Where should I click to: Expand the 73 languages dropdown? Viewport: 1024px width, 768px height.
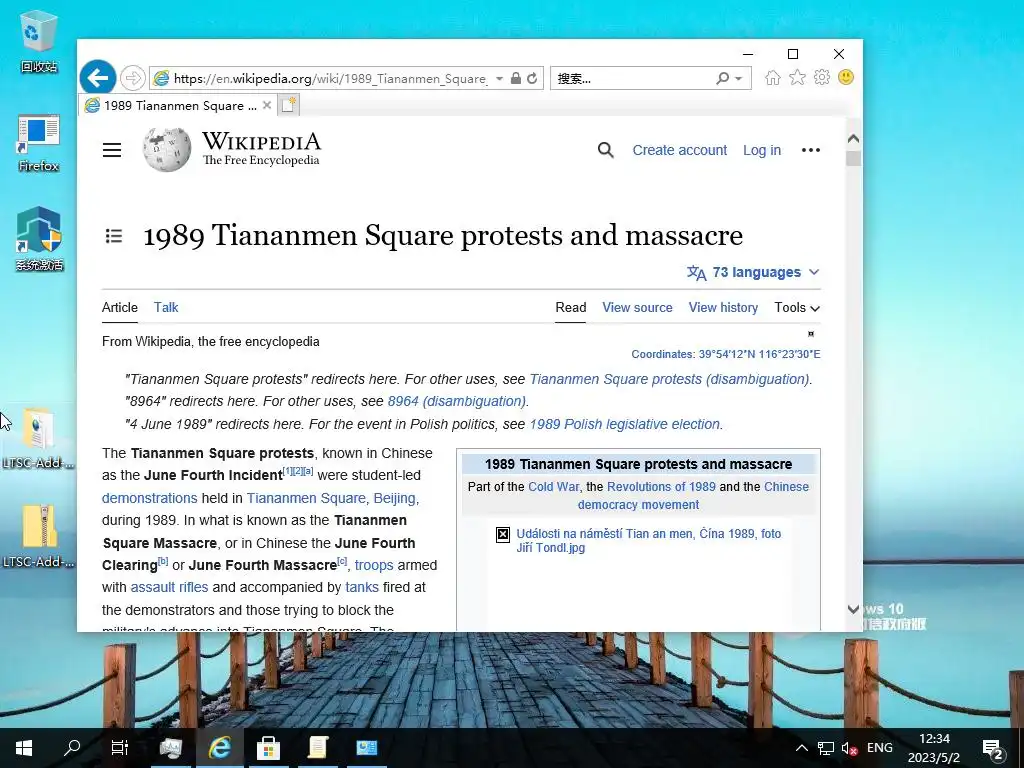[x=753, y=272]
